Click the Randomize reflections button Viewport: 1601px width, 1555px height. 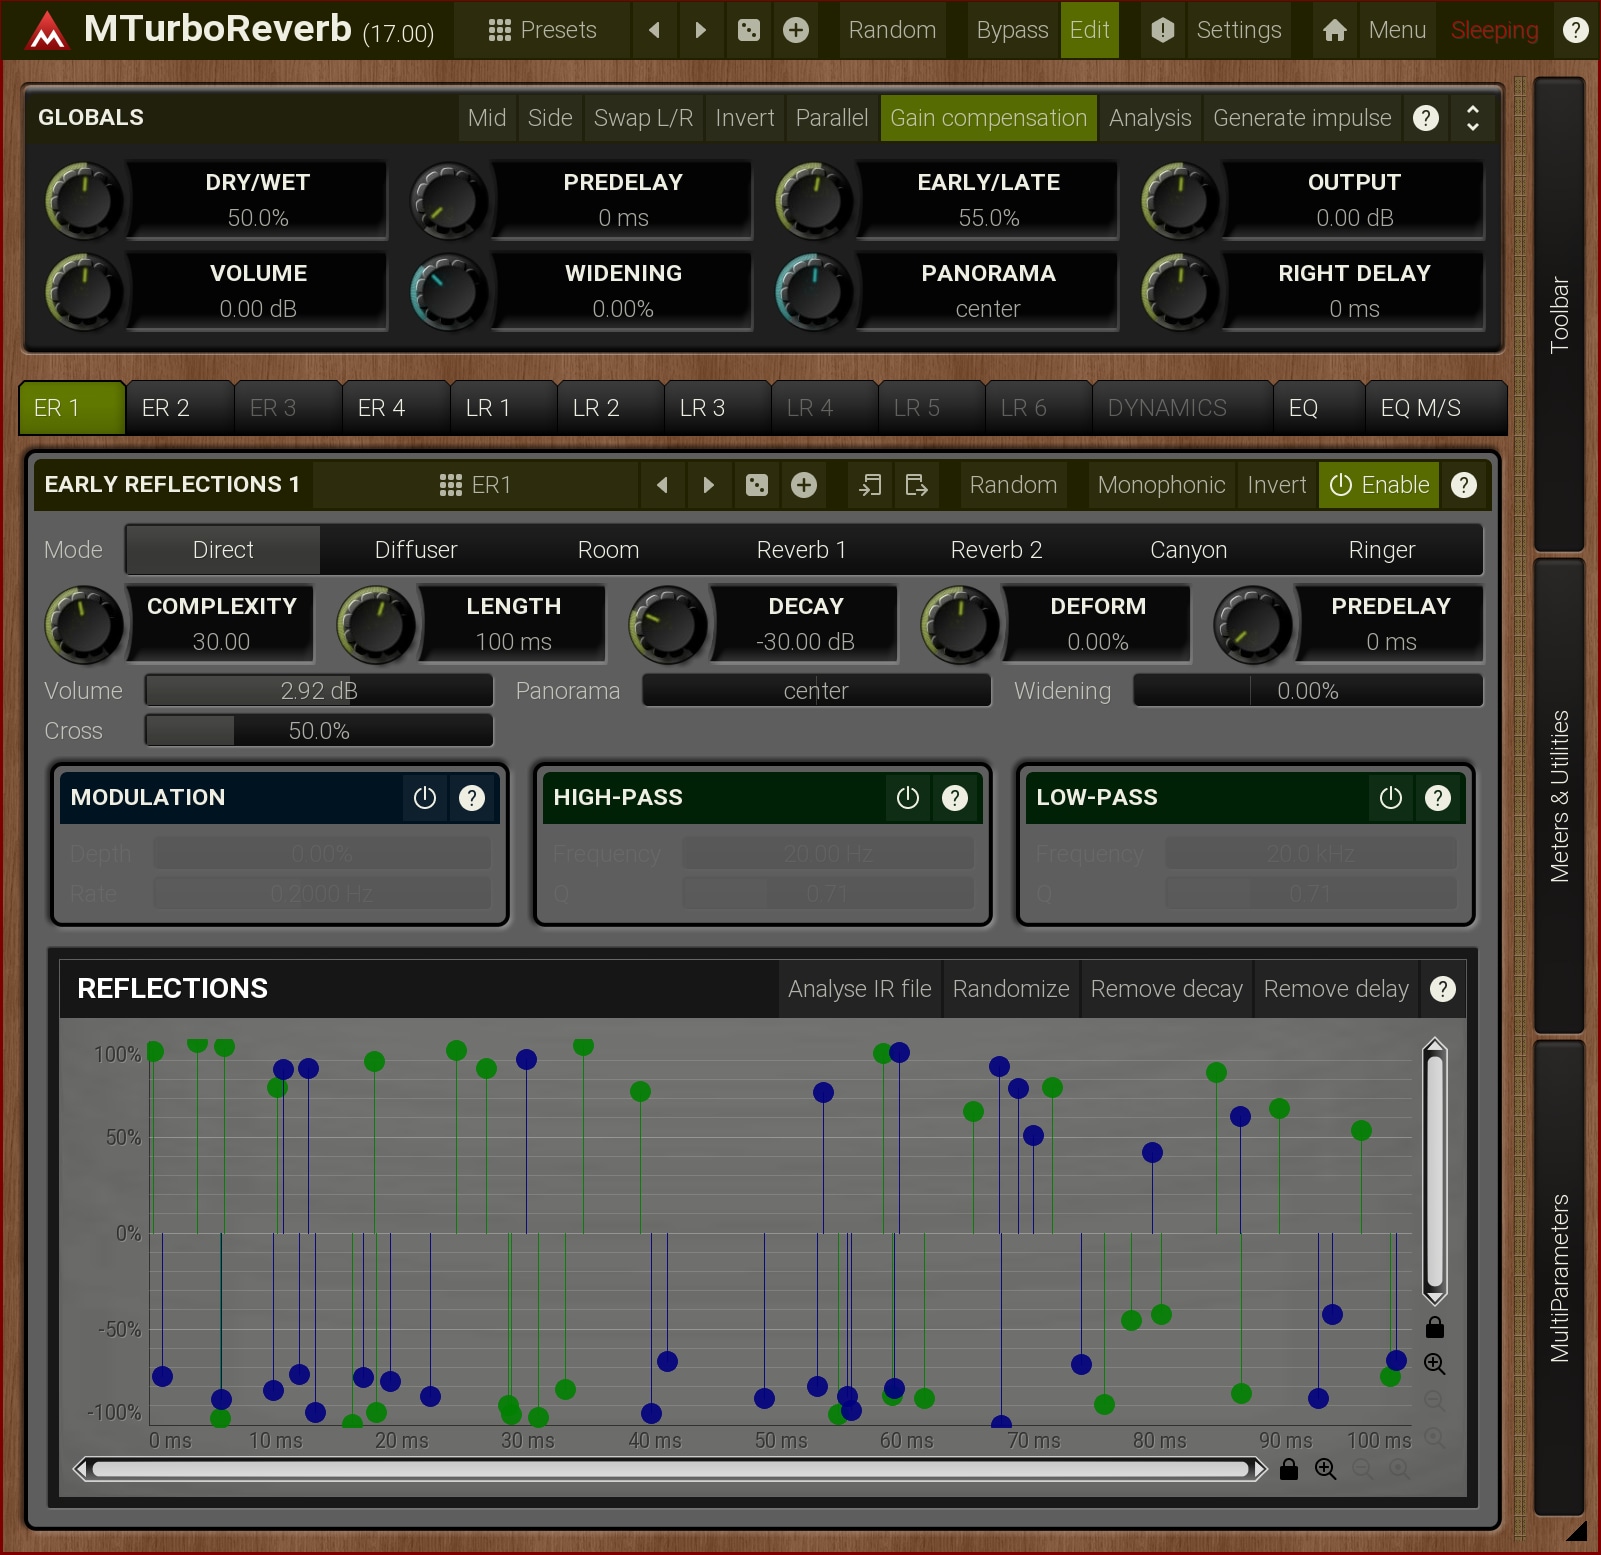1010,989
